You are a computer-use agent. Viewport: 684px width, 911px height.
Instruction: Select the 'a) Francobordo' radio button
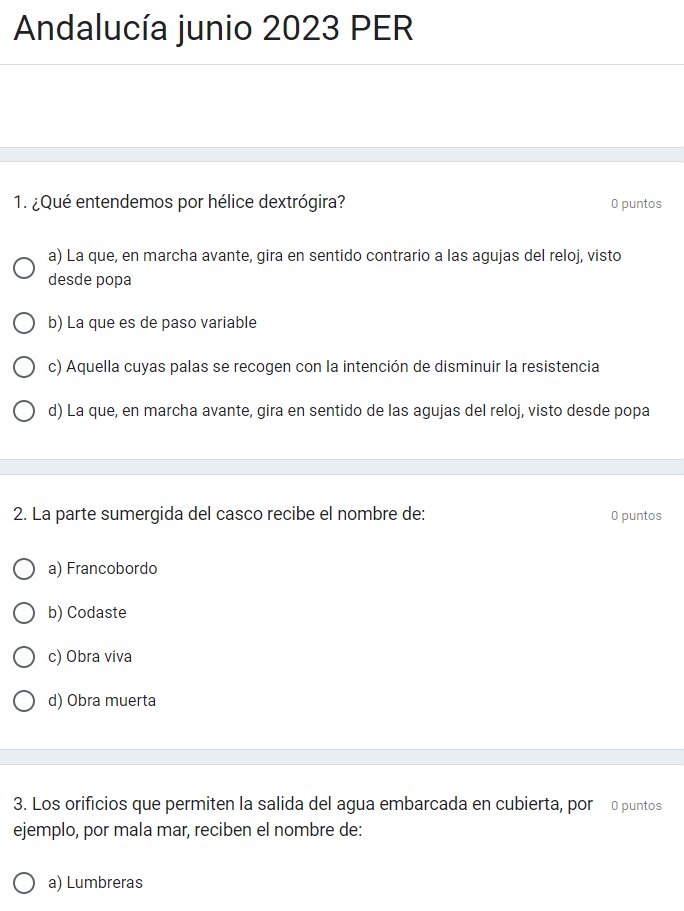[23, 569]
